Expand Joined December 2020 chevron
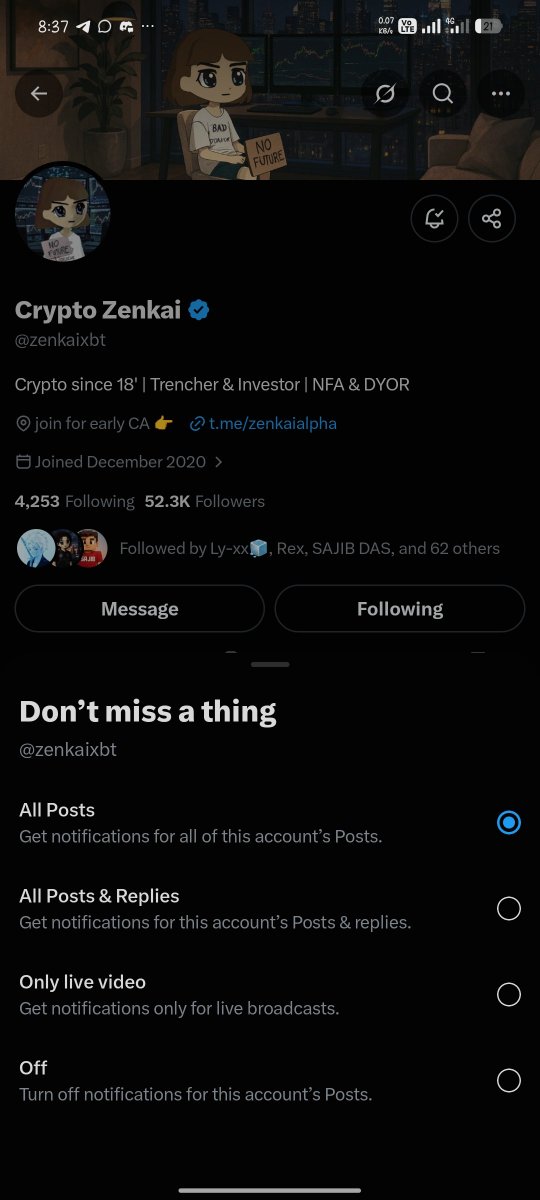The height and width of the screenshot is (1200, 540). pos(219,462)
